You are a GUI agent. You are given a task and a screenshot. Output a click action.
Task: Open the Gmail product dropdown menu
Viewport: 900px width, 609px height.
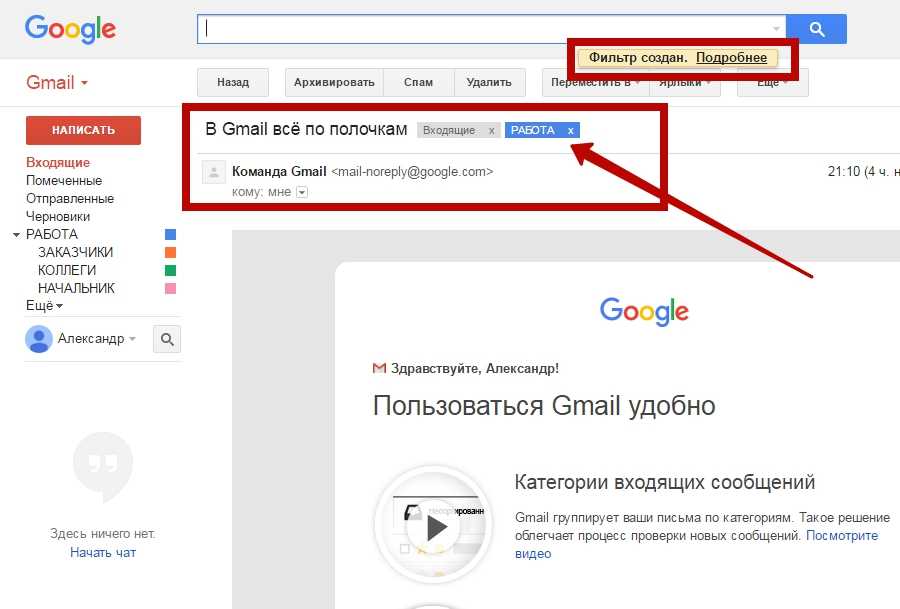click(x=57, y=83)
